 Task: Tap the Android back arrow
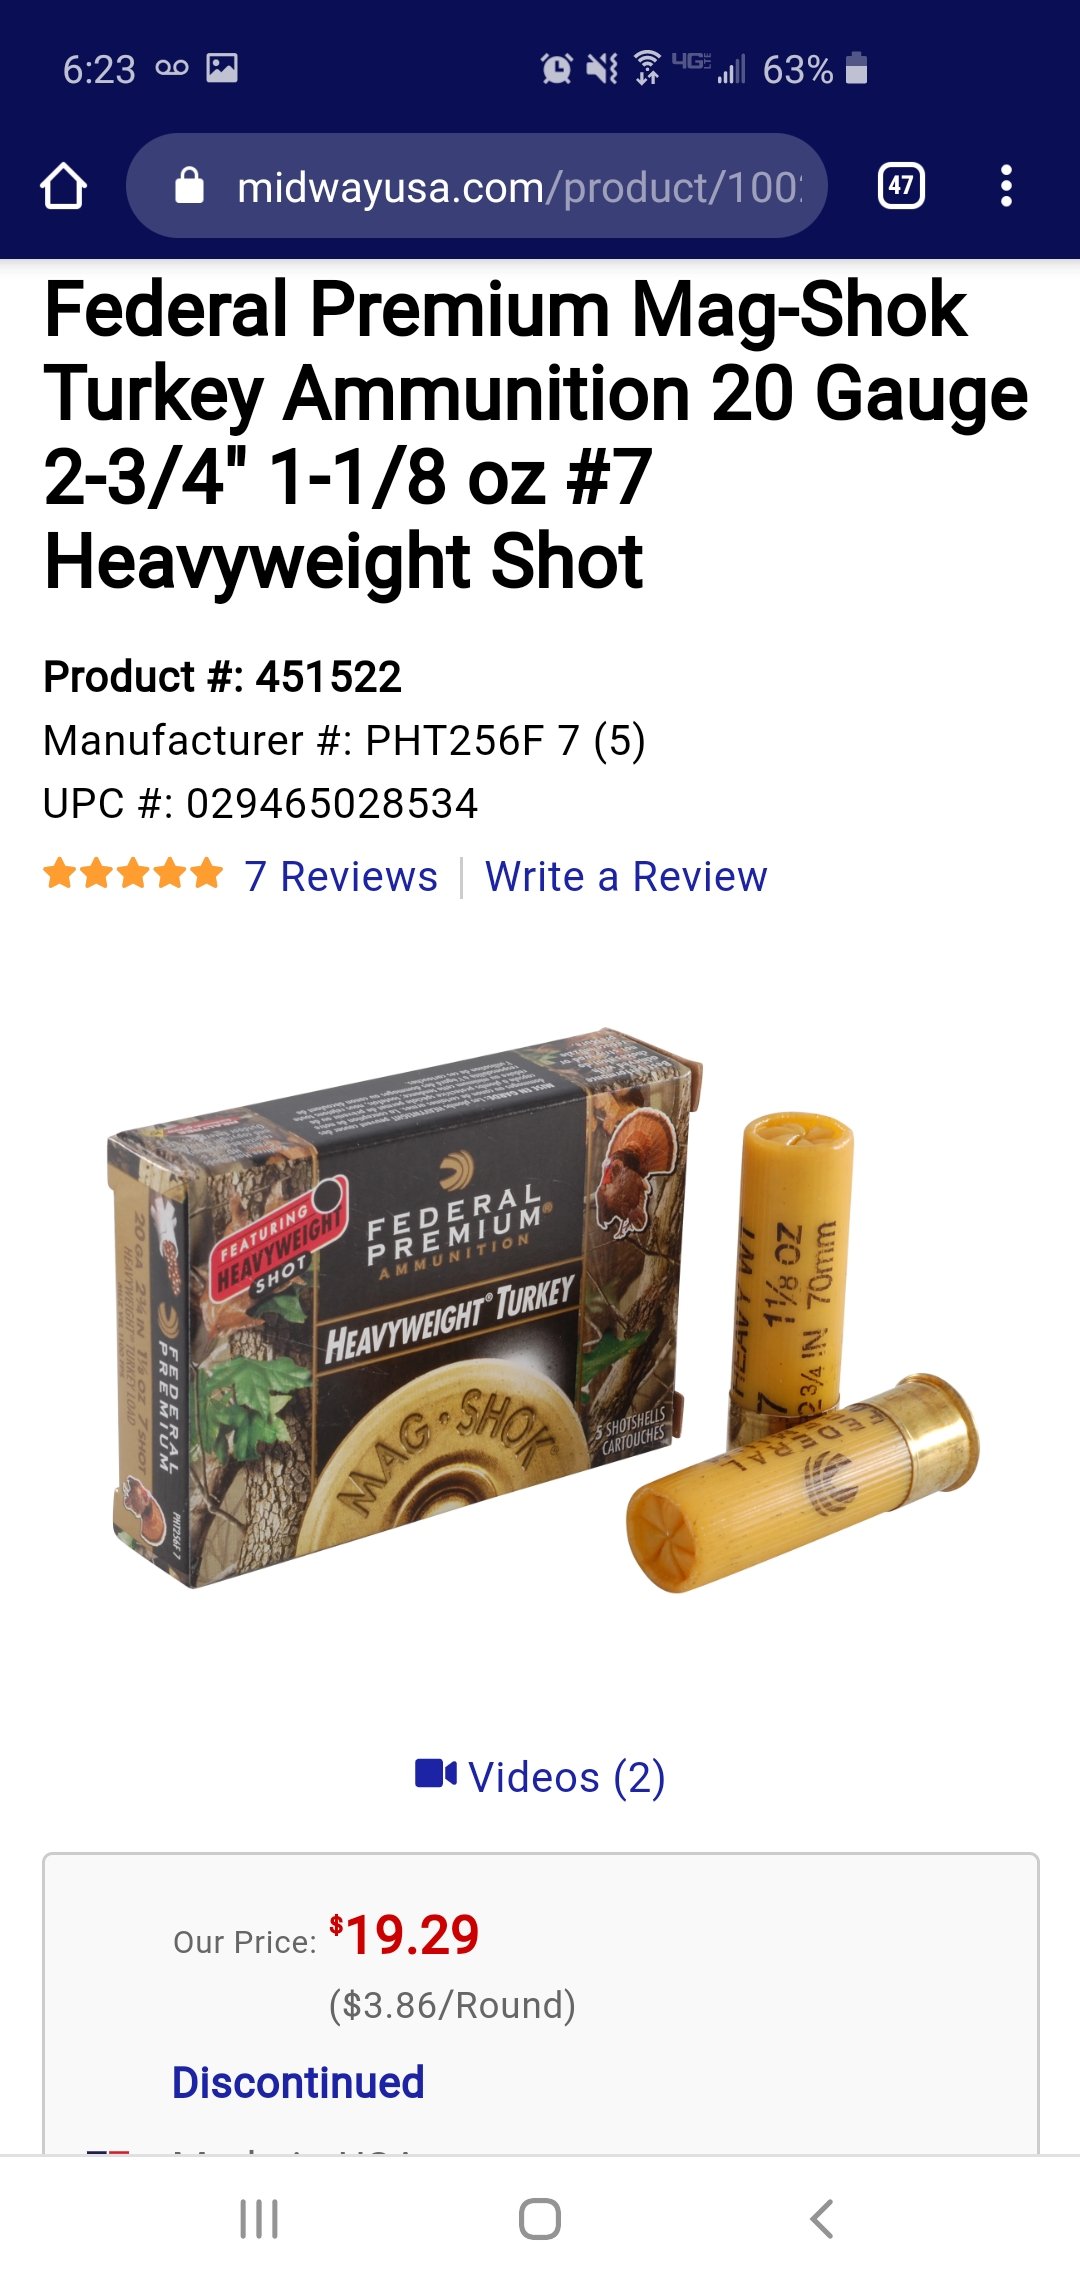[x=822, y=2219]
